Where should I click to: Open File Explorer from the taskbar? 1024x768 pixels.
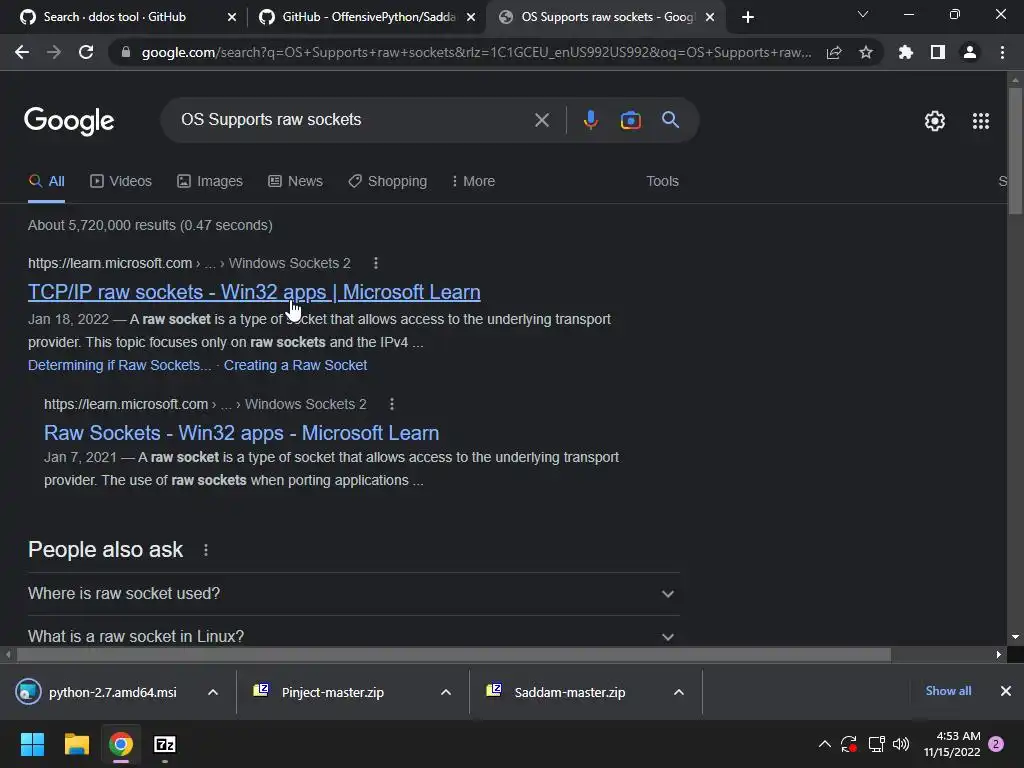tap(76, 744)
